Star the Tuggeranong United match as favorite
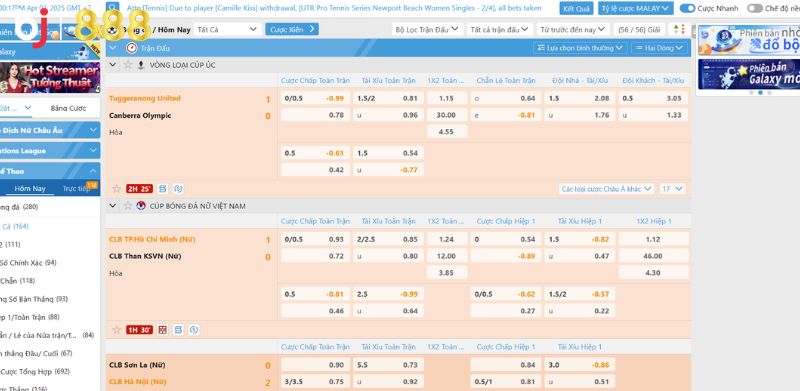The image size is (800, 391). [117, 189]
